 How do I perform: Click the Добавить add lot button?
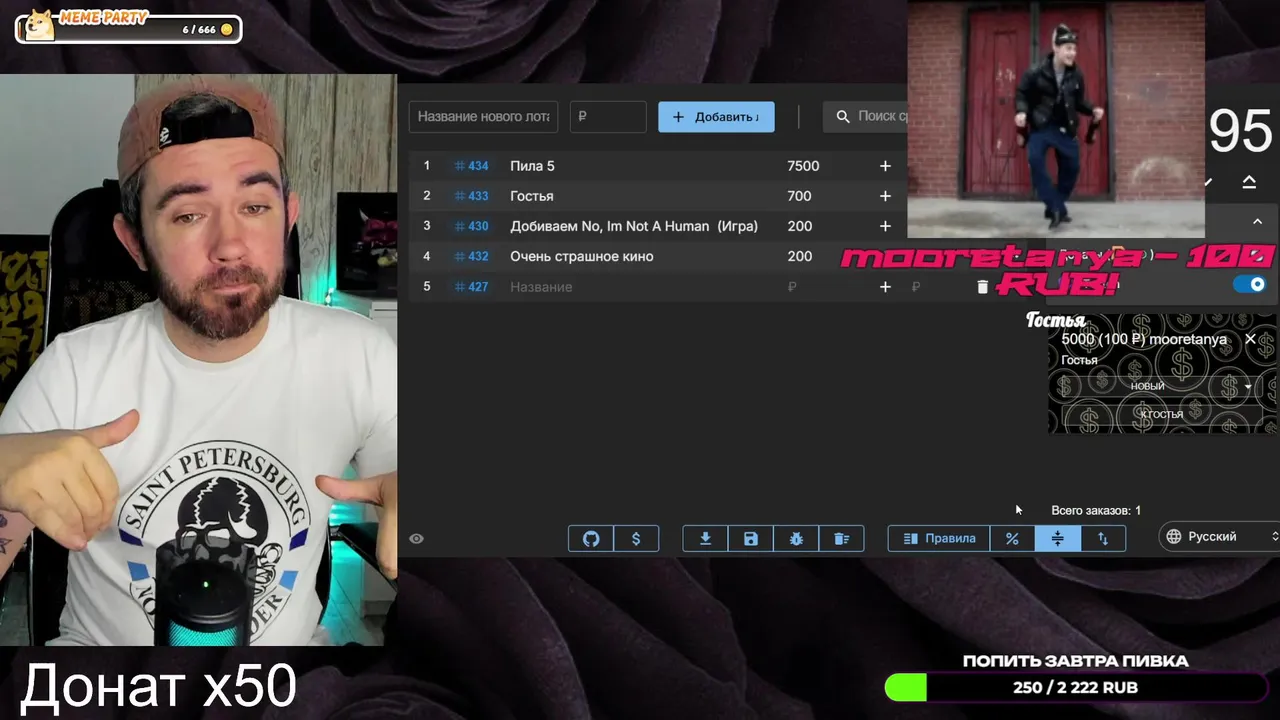pos(716,117)
